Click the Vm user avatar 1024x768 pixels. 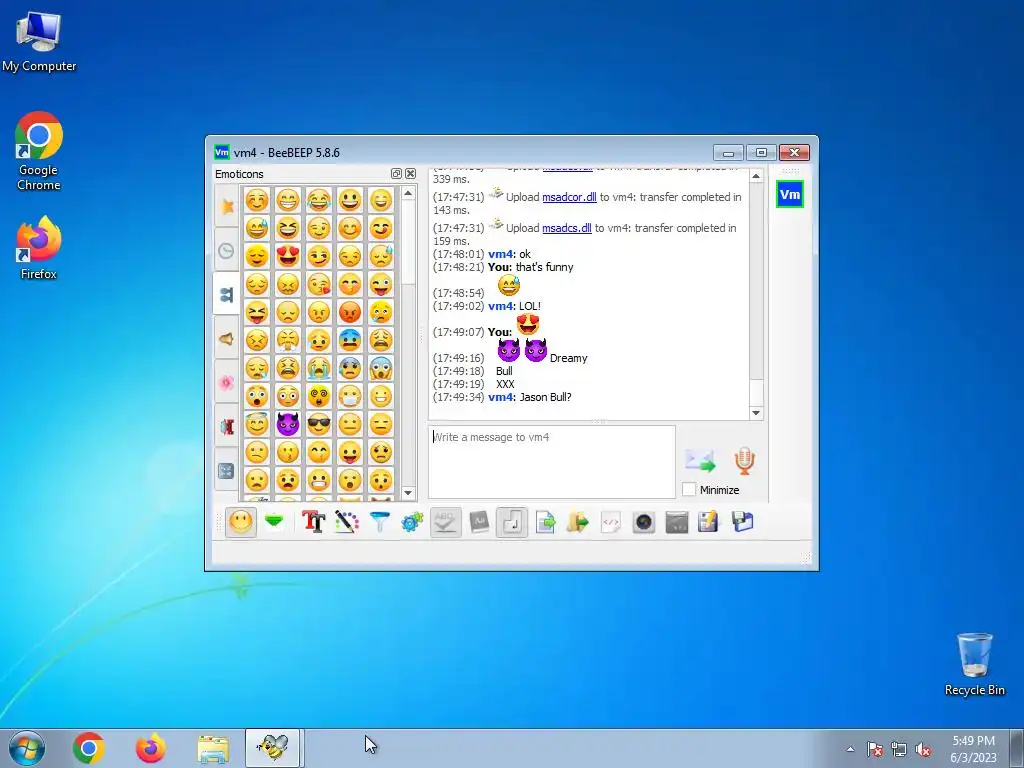tap(790, 195)
